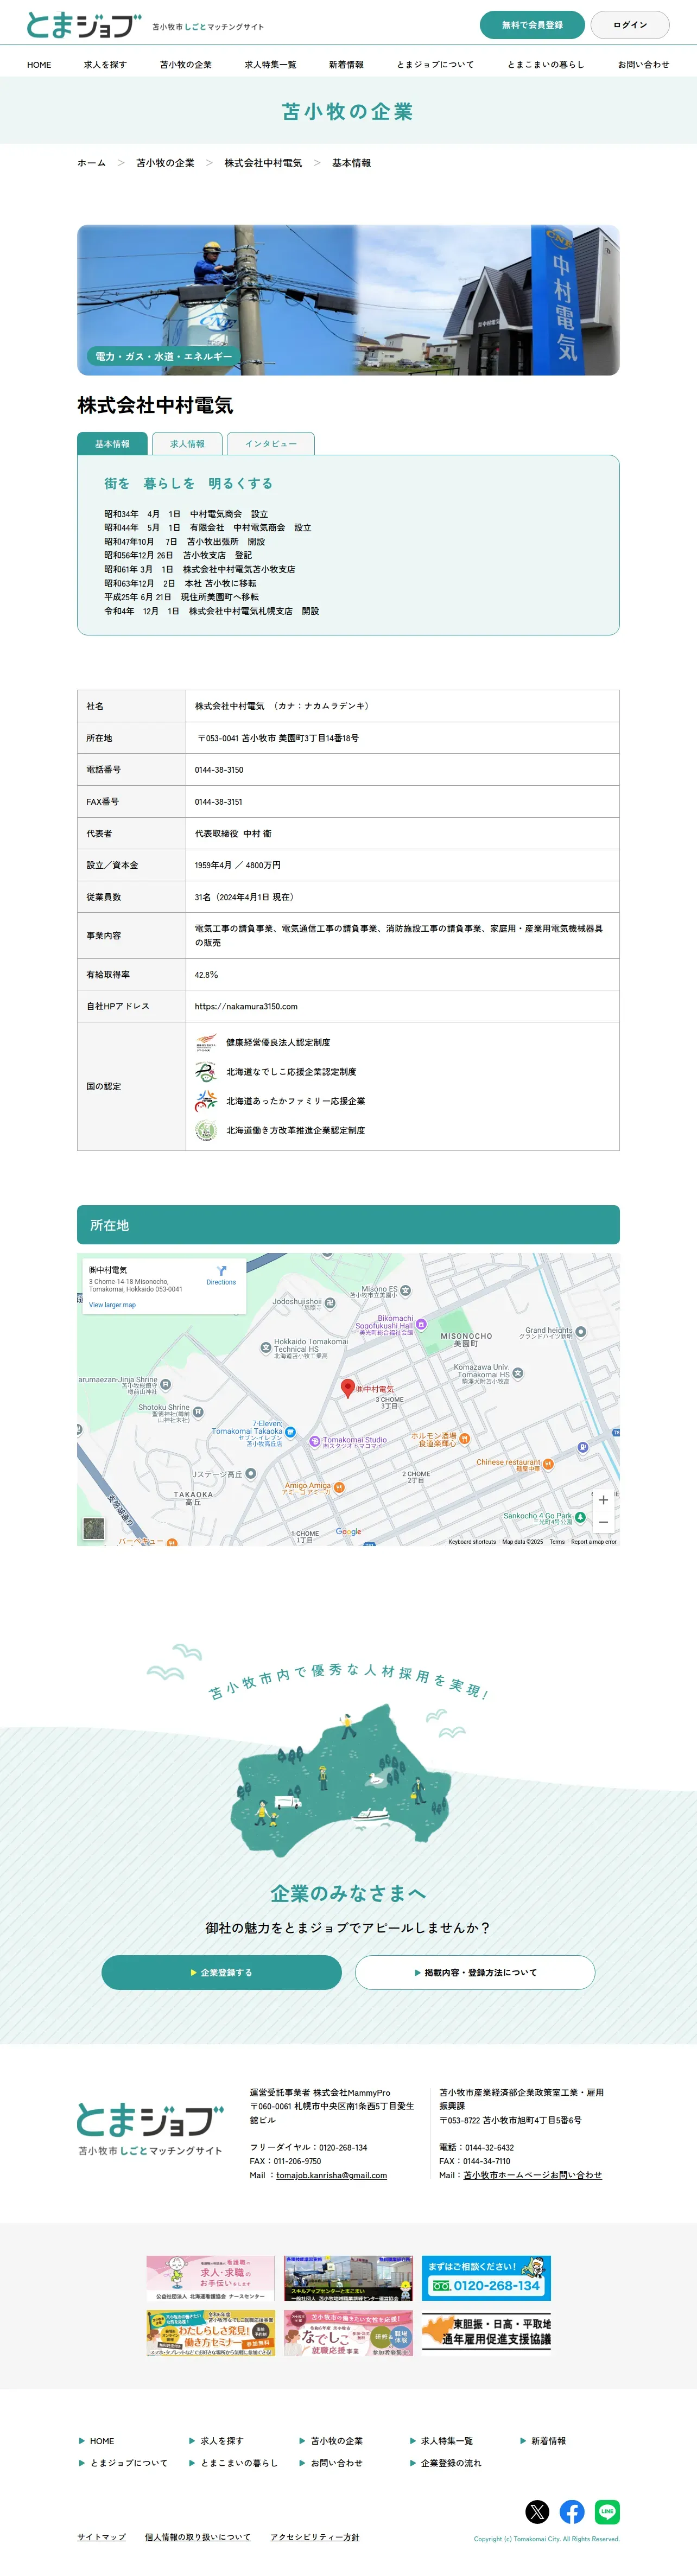Open the map Keyboard shortcuts button

472,1542
